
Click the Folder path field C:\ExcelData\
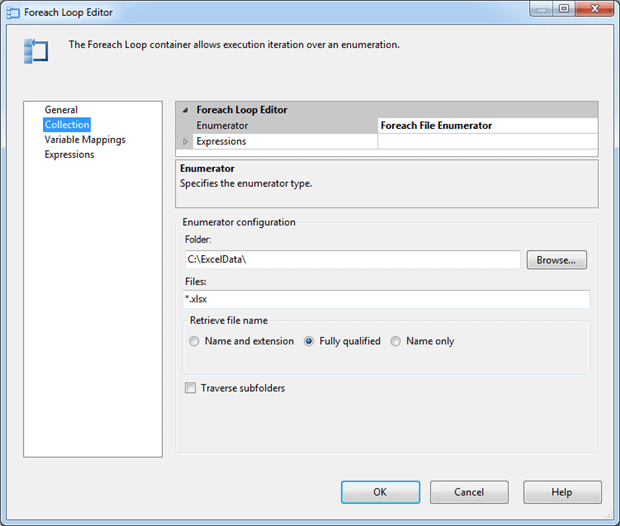coord(353,259)
